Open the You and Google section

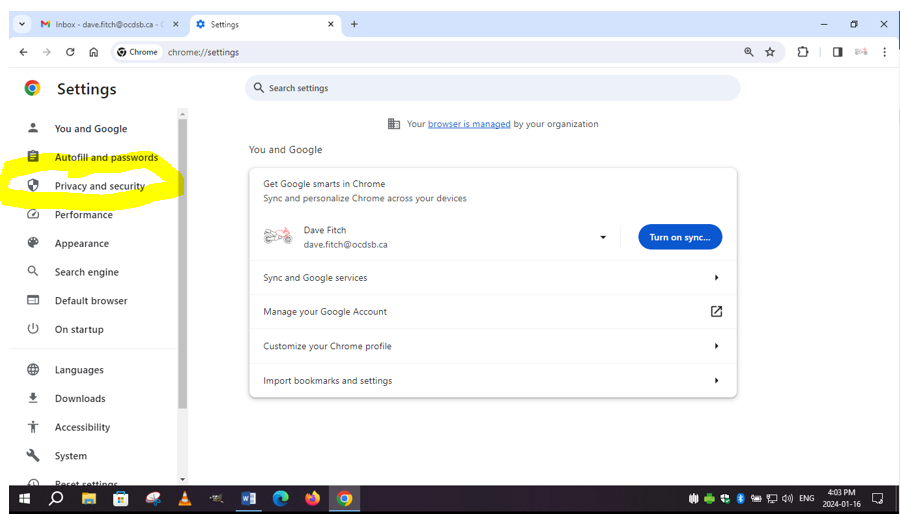tap(91, 128)
